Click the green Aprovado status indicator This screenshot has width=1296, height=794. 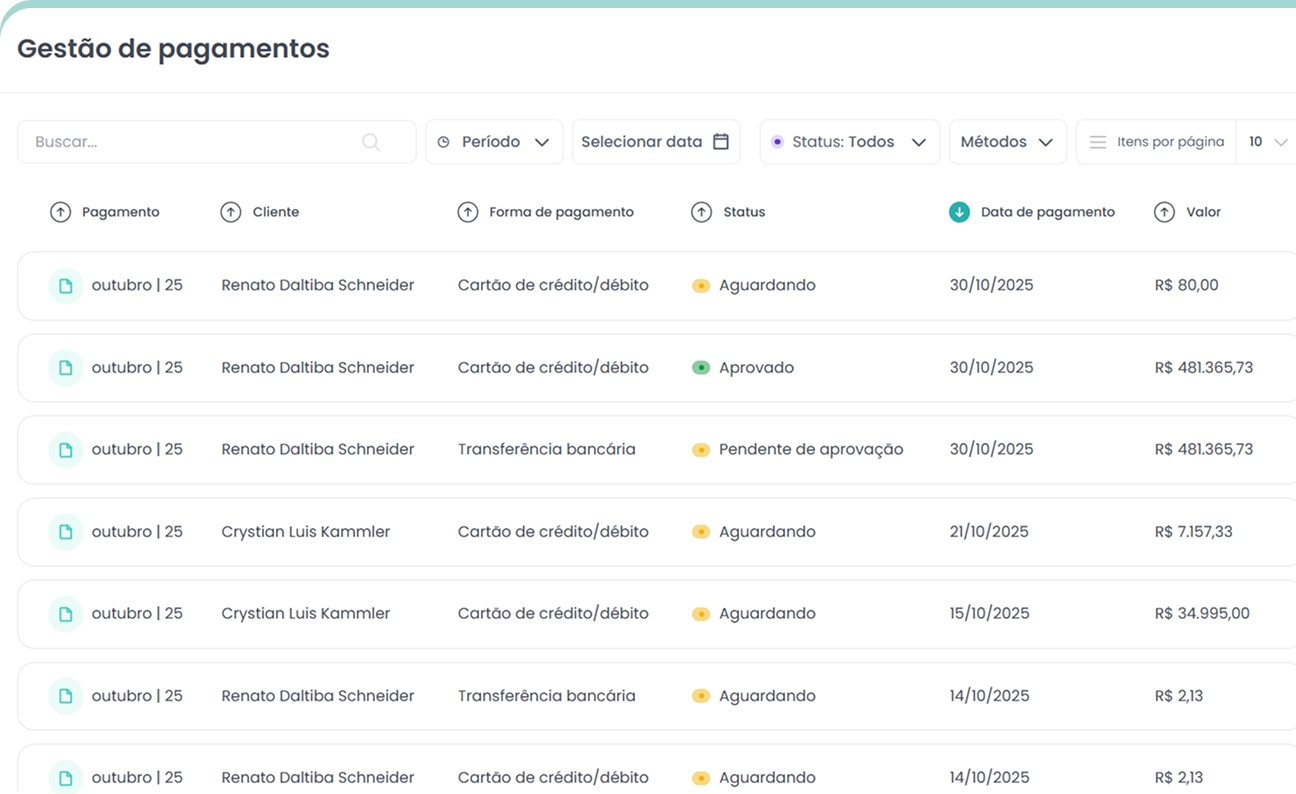pyautogui.click(x=701, y=368)
